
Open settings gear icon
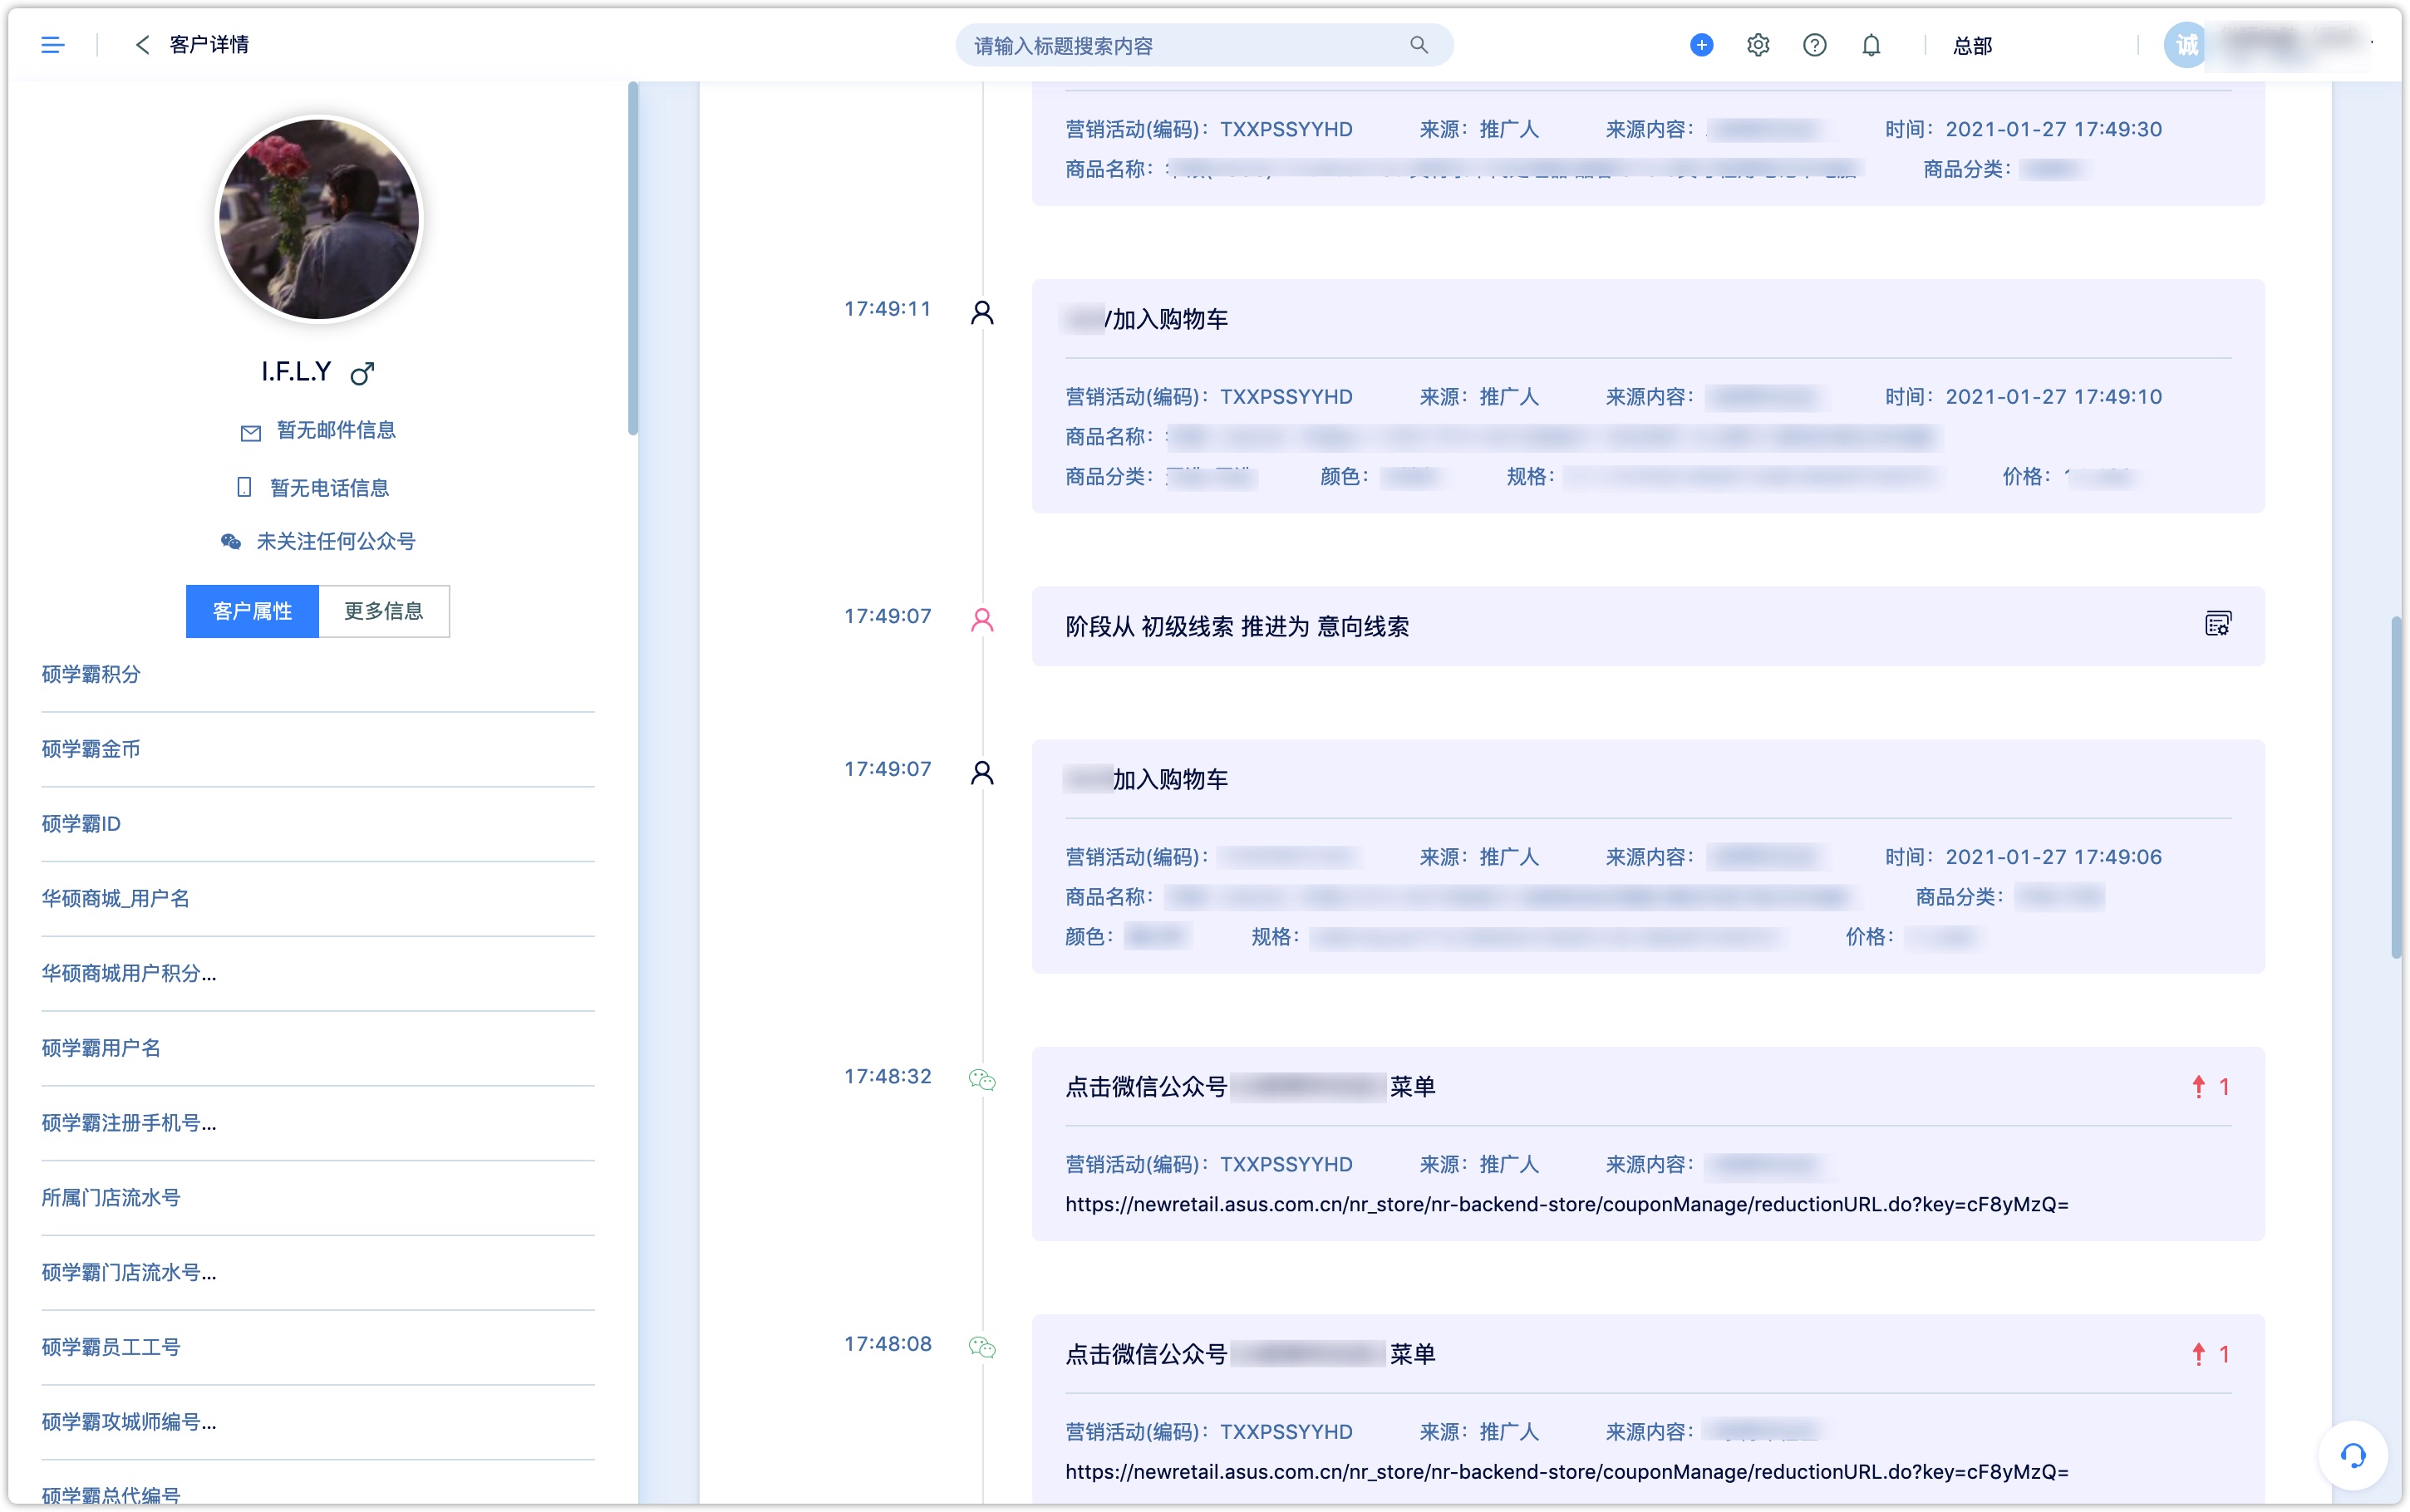pos(1757,45)
